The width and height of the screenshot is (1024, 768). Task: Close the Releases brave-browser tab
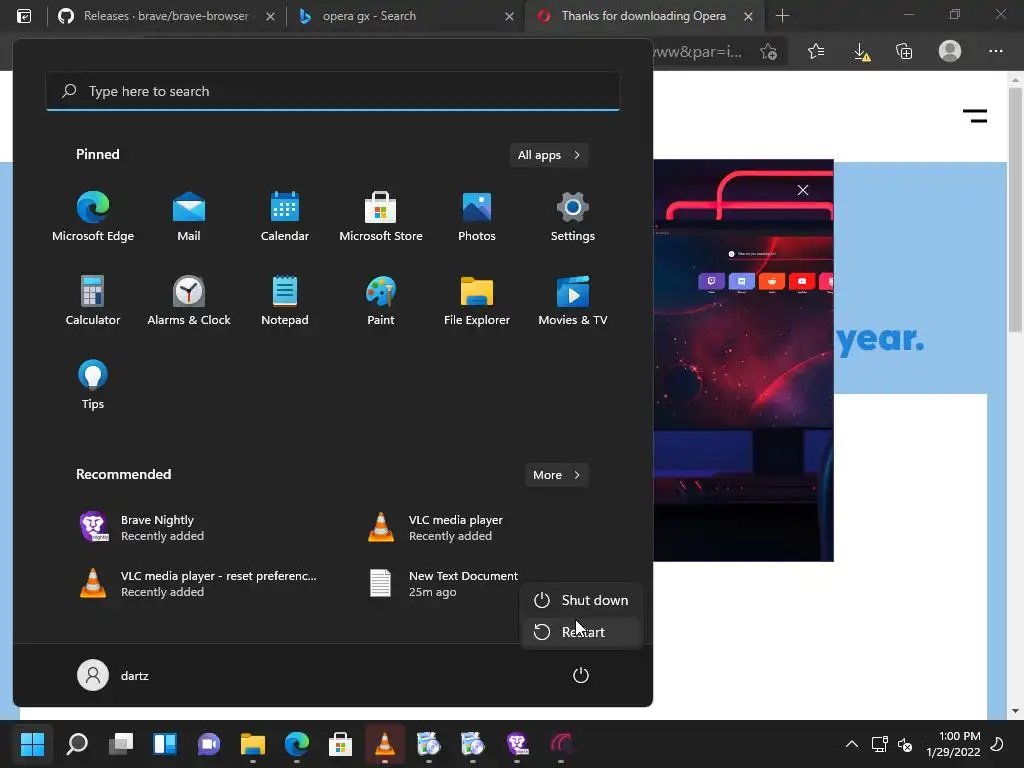(270, 16)
